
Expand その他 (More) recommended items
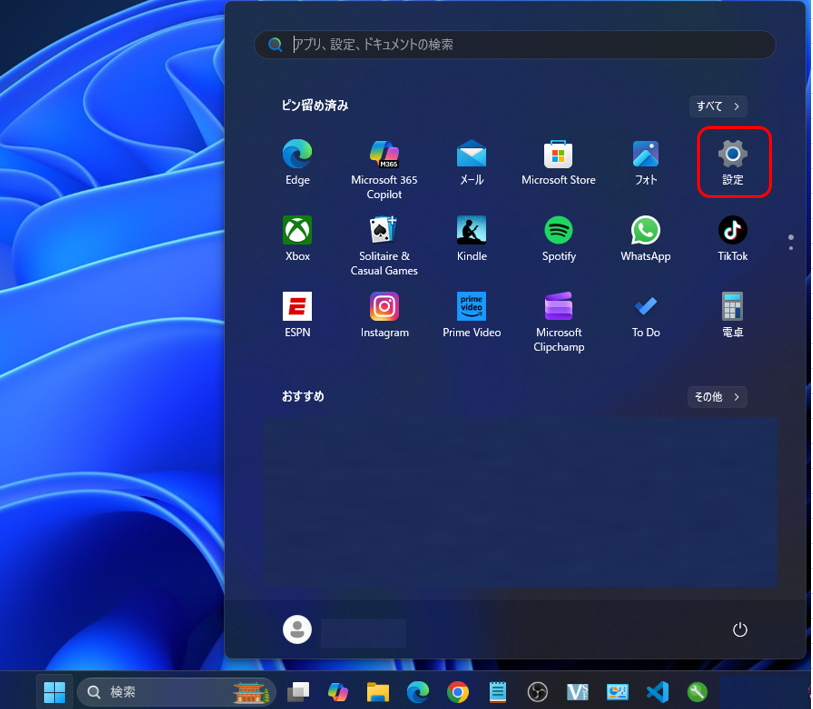[x=718, y=397]
